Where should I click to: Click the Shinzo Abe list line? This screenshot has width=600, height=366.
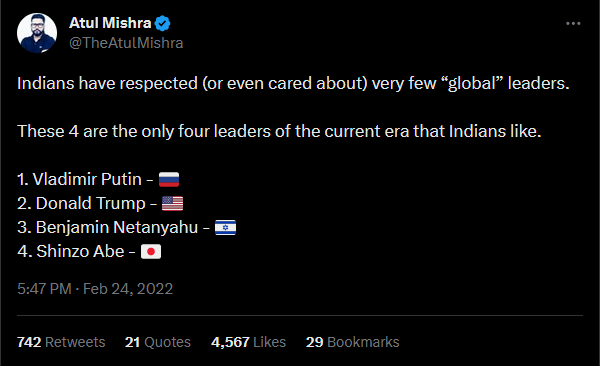89,252
